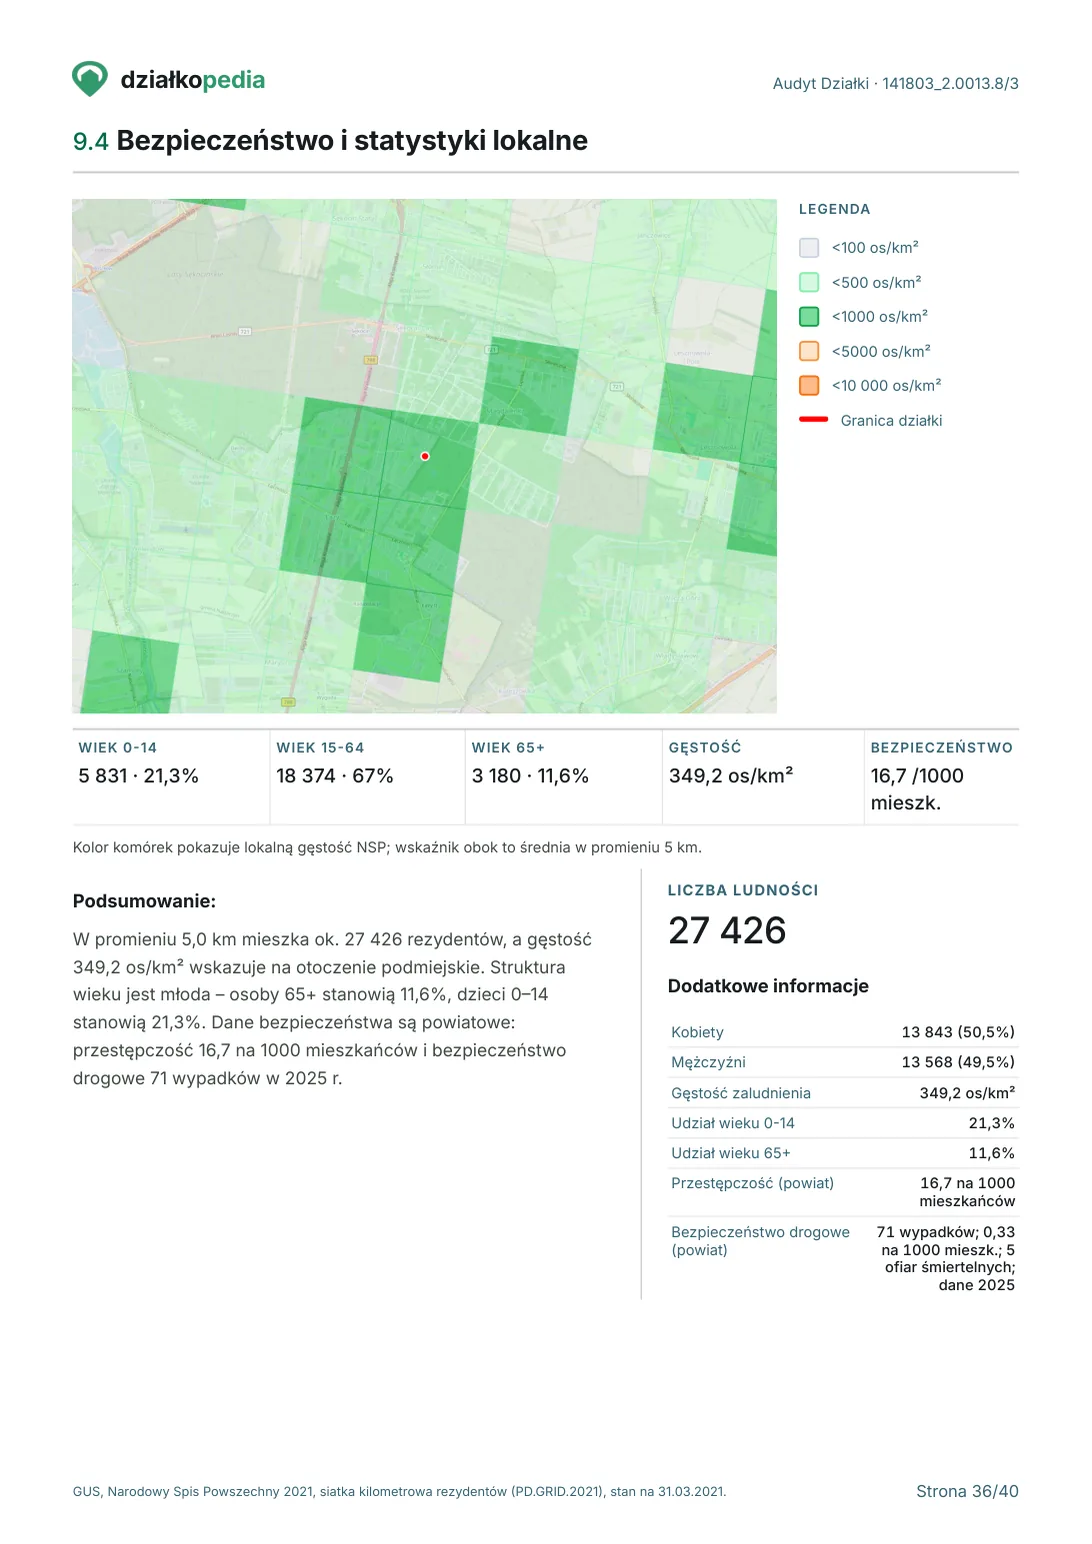Click the 'LEGENDA' heading
This screenshot has width=1092, height=1544.
click(x=834, y=209)
